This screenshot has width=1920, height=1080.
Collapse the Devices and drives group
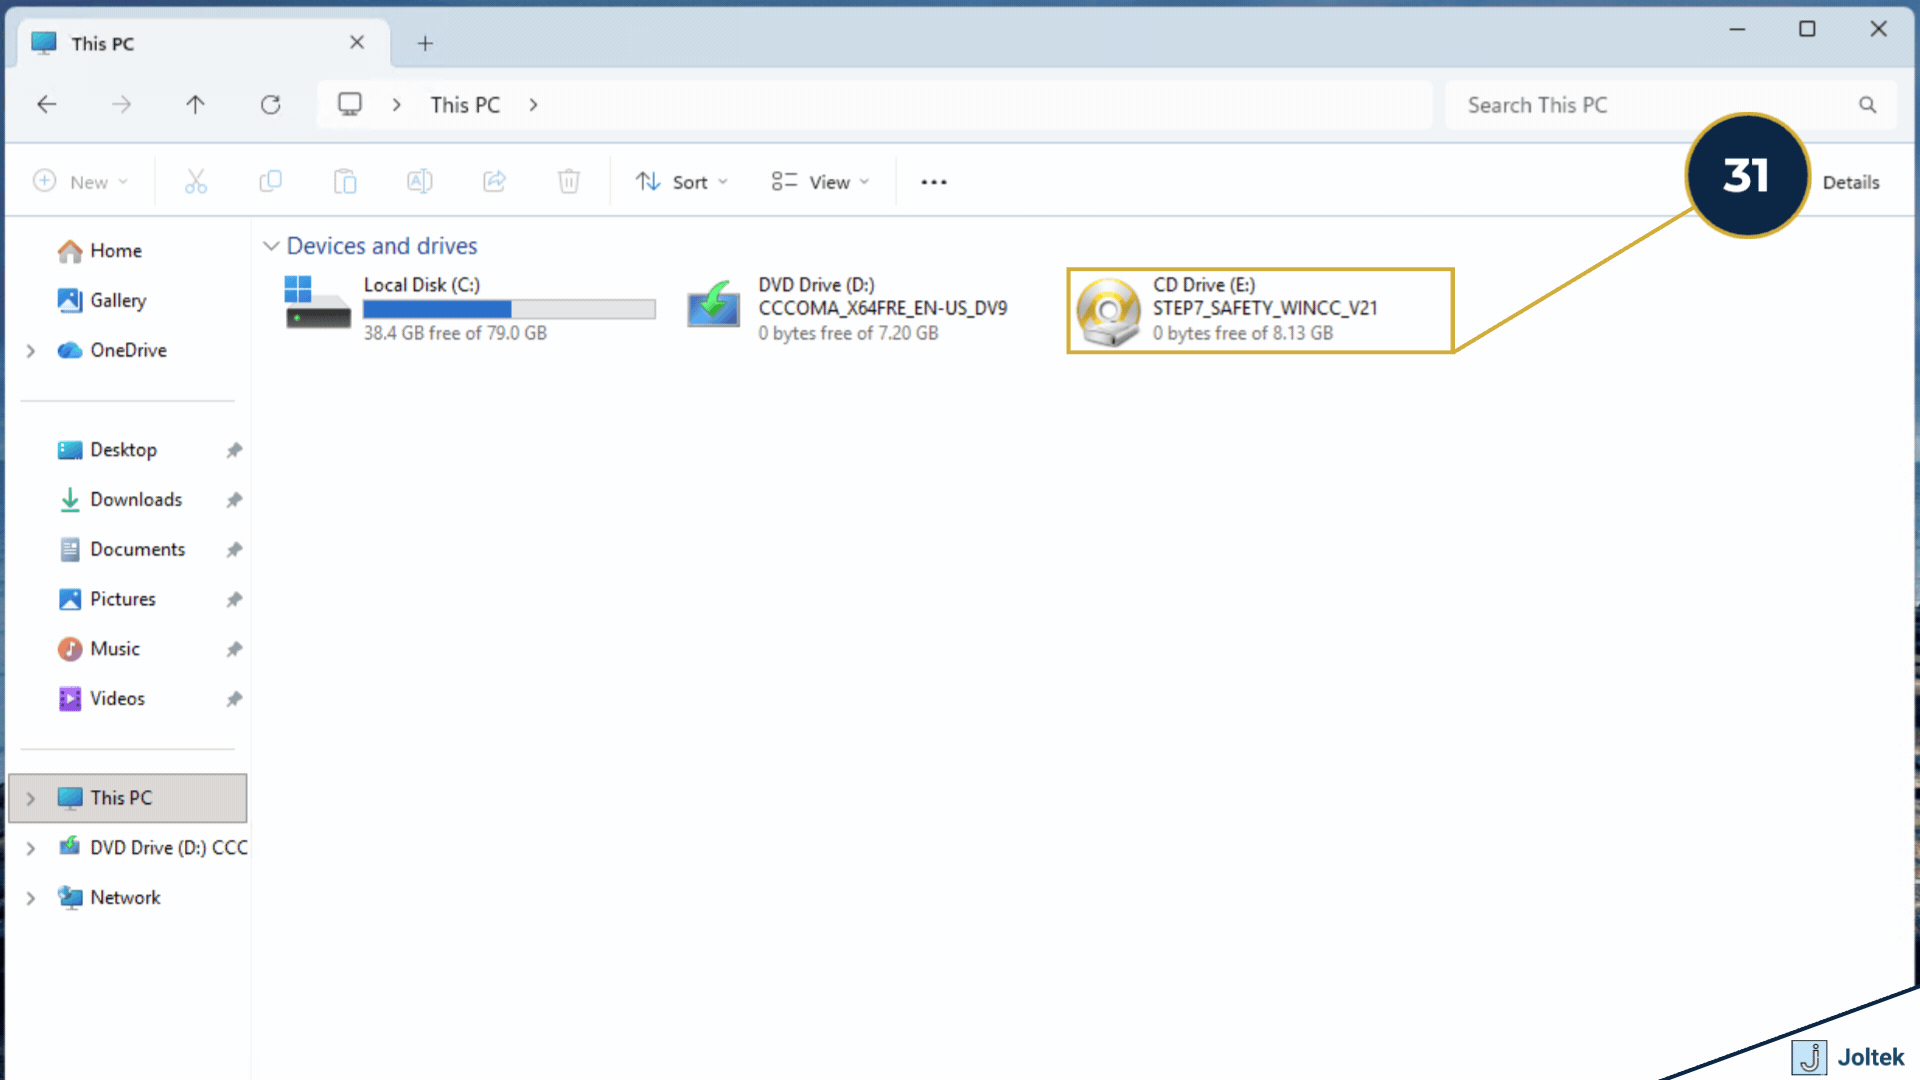271,246
